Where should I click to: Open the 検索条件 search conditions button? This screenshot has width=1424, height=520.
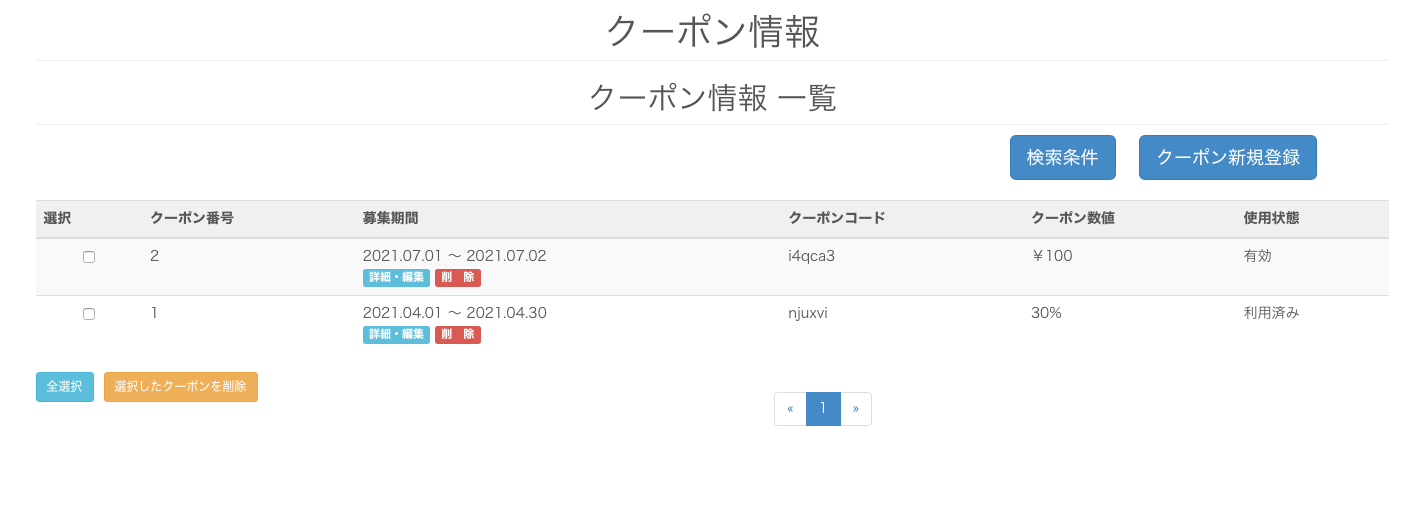coord(1062,158)
